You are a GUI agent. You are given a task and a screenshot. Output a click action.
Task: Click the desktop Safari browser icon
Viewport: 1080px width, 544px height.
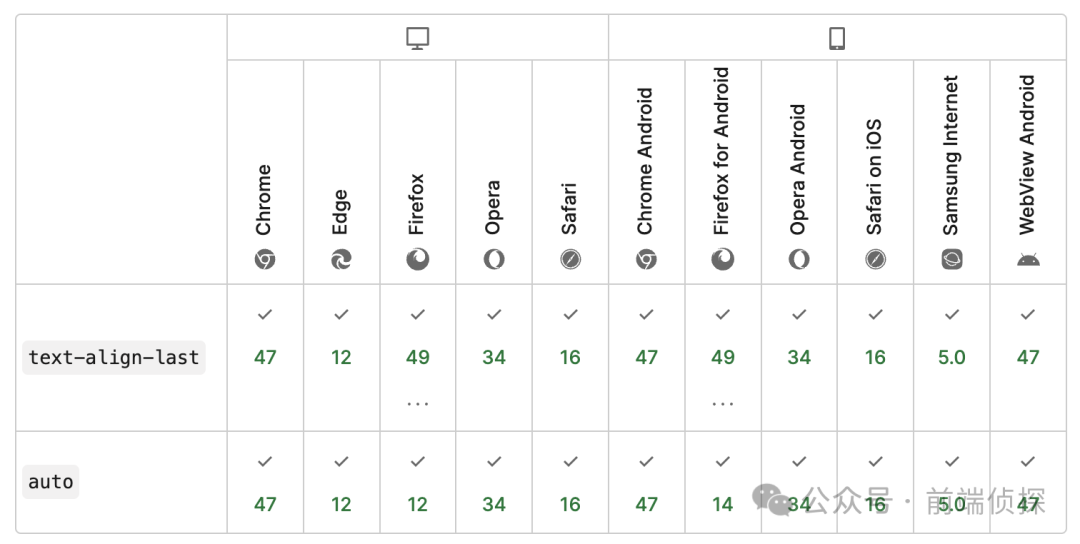pos(570,260)
